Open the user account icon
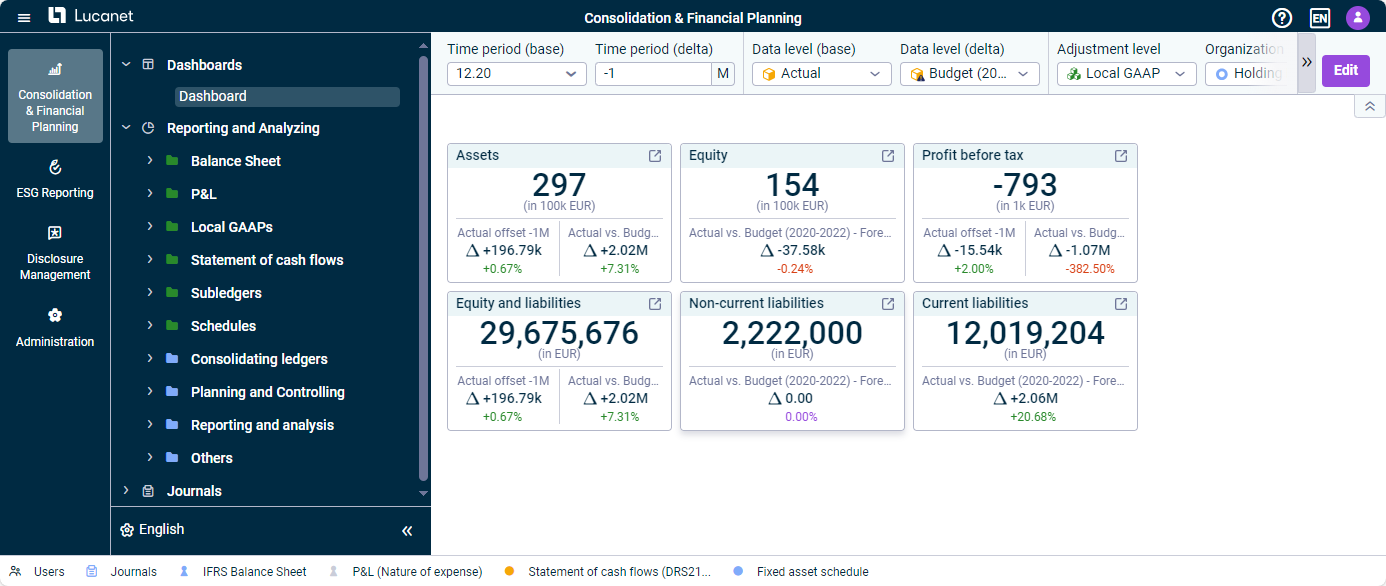Image resolution: width=1386 pixels, height=586 pixels. point(1358,17)
